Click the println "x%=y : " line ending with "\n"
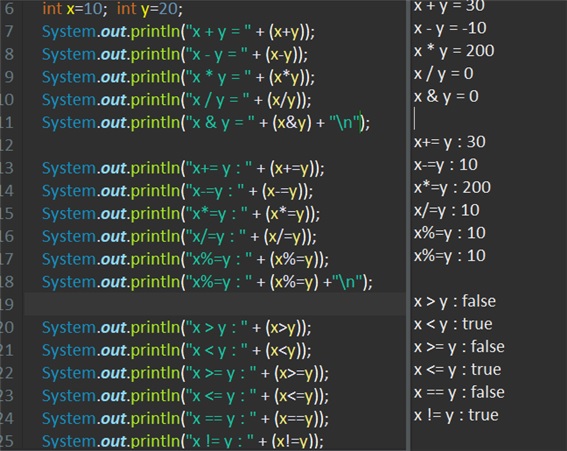Viewport: 567px width, 451px height. tap(207, 282)
